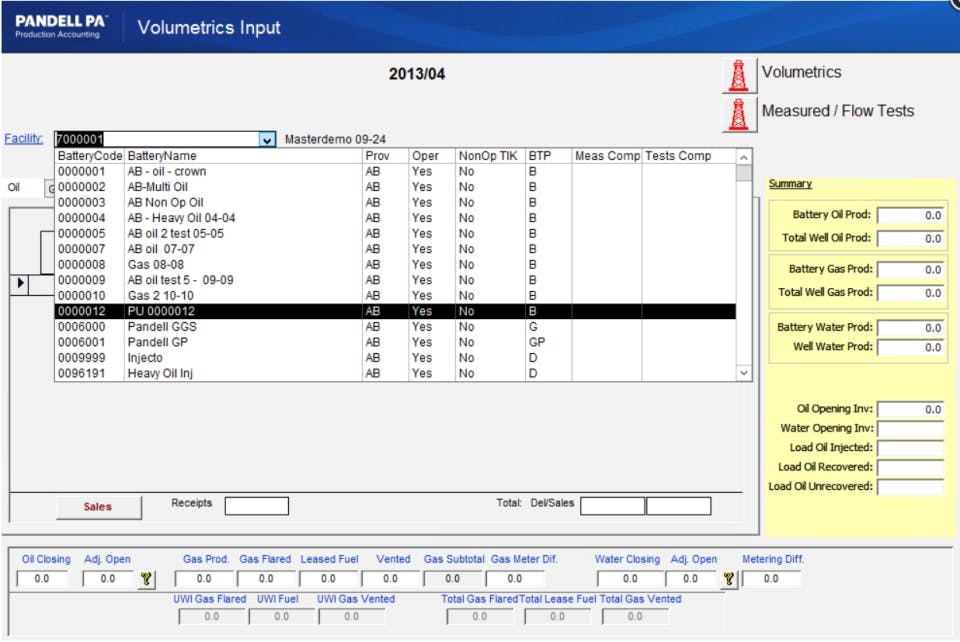Click the Gas Flared input field
The height and width of the screenshot is (642, 960).
(266, 579)
